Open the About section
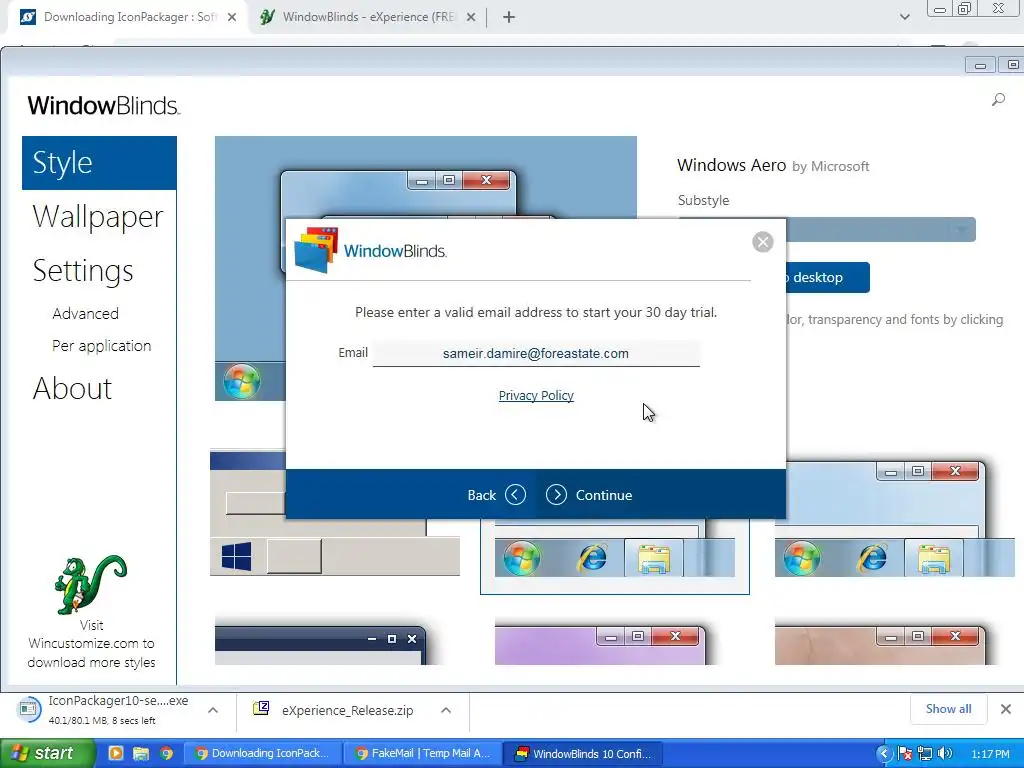The height and width of the screenshot is (768, 1024). 72,389
